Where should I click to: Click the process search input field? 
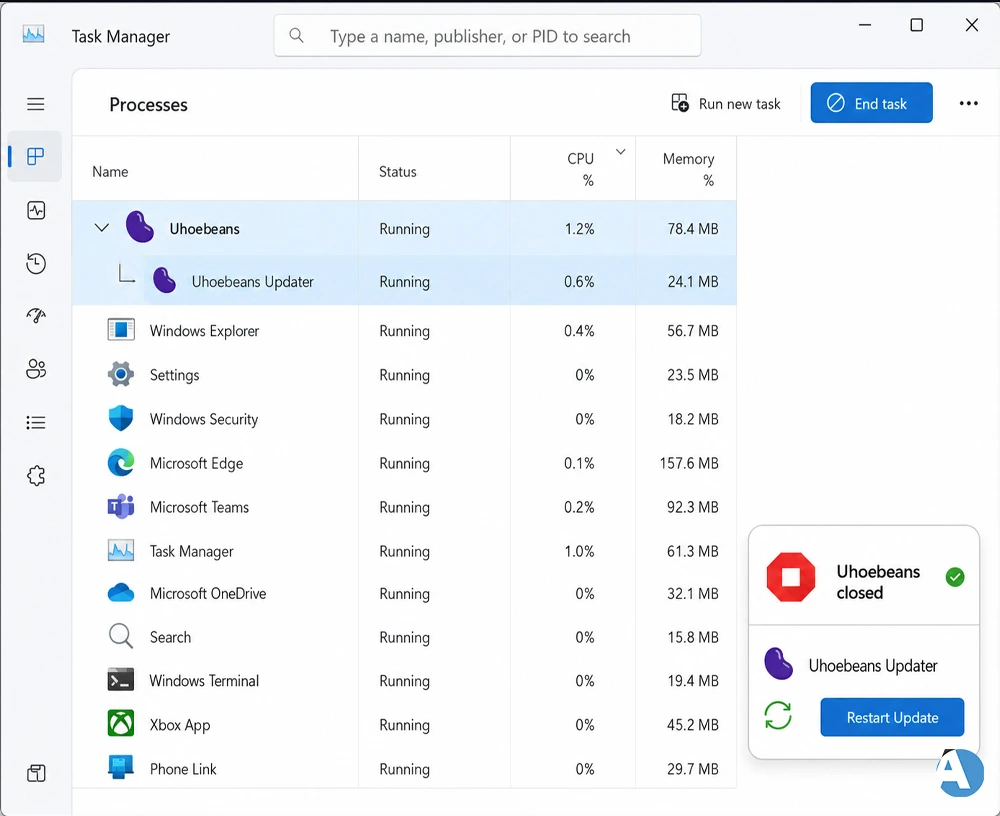(x=487, y=36)
